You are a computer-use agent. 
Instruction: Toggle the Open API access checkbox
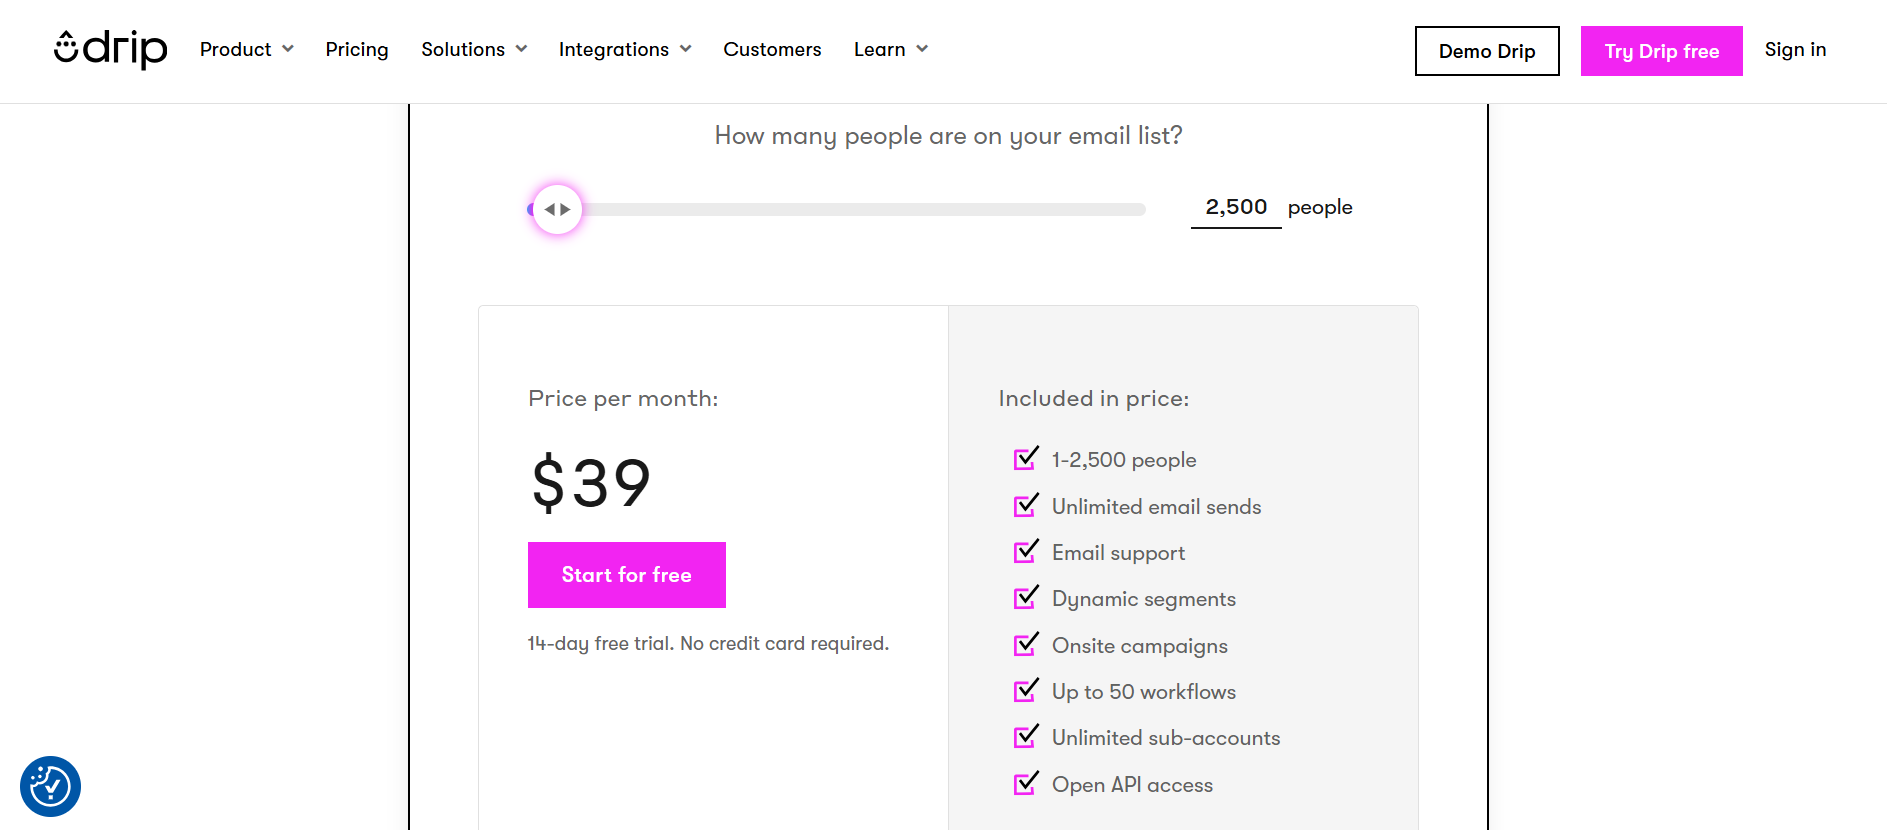(x=1025, y=784)
